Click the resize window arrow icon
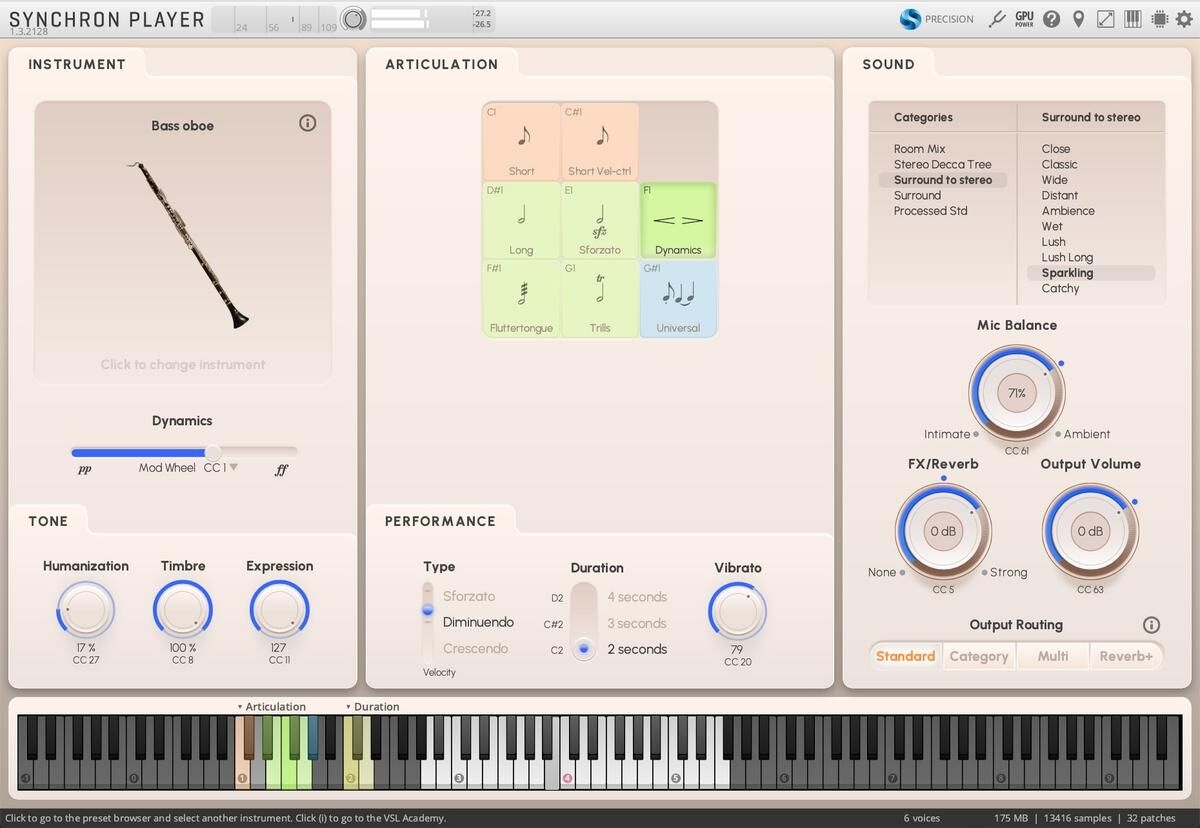Screen dimensions: 1200x828 1106,19
